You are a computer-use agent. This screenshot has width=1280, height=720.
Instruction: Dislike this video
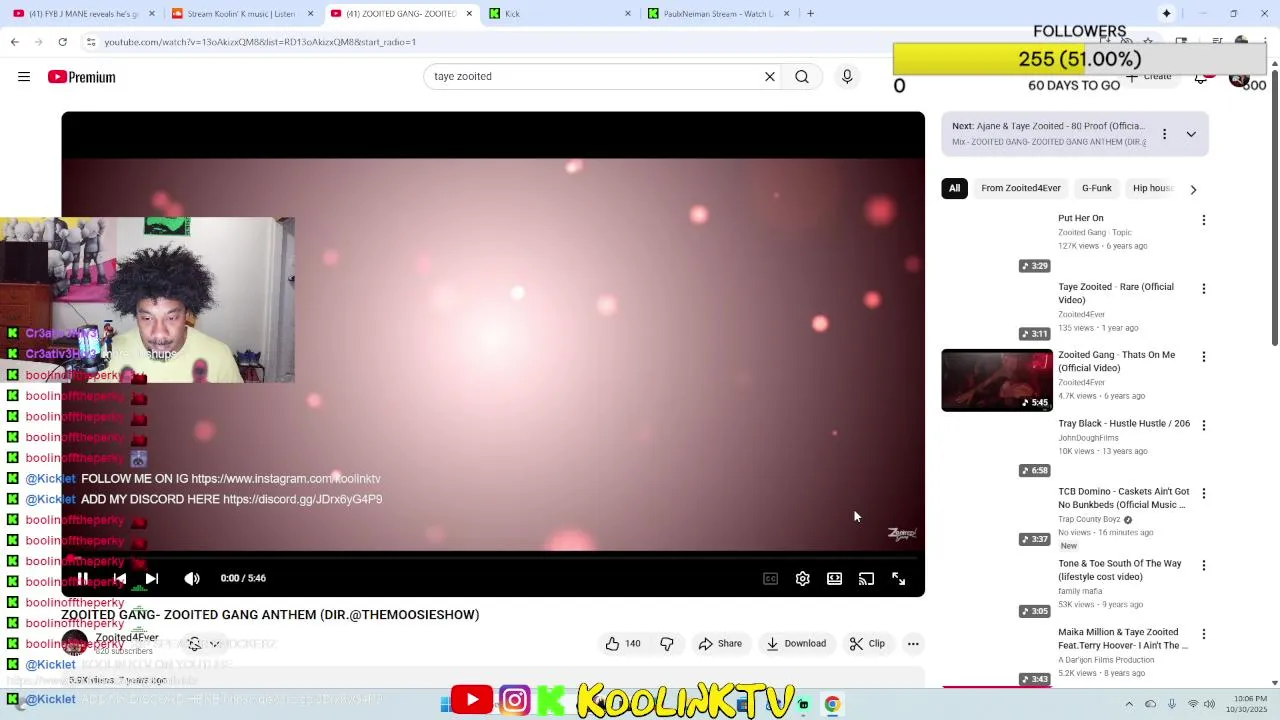coord(667,644)
